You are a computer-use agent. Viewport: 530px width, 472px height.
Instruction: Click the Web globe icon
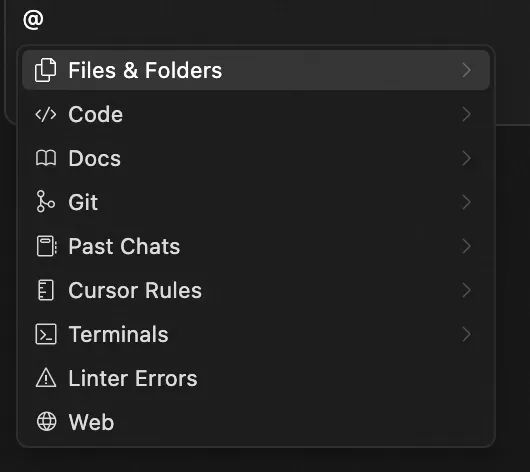tap(46, 422)
